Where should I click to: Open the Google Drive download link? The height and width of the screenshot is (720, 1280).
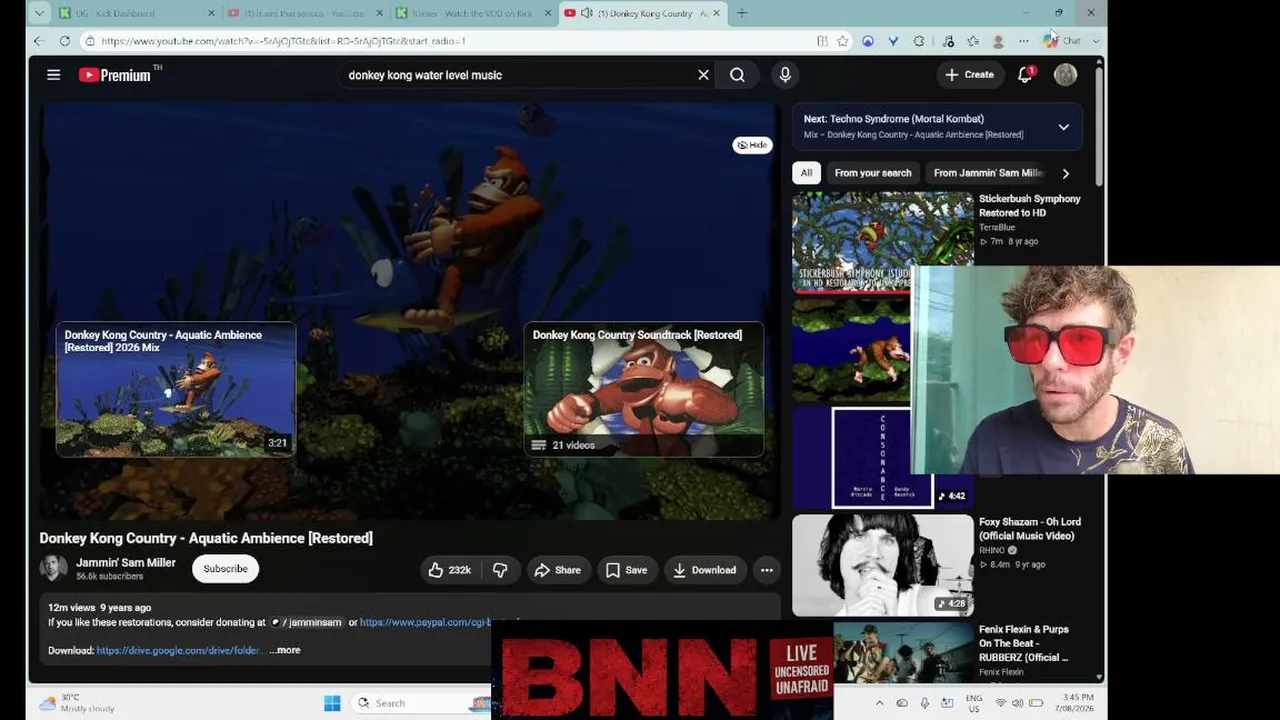tap(179, 650)
